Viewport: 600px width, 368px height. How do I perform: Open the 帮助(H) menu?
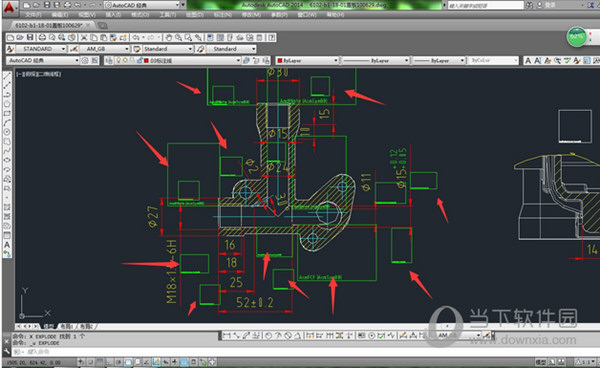335,15
